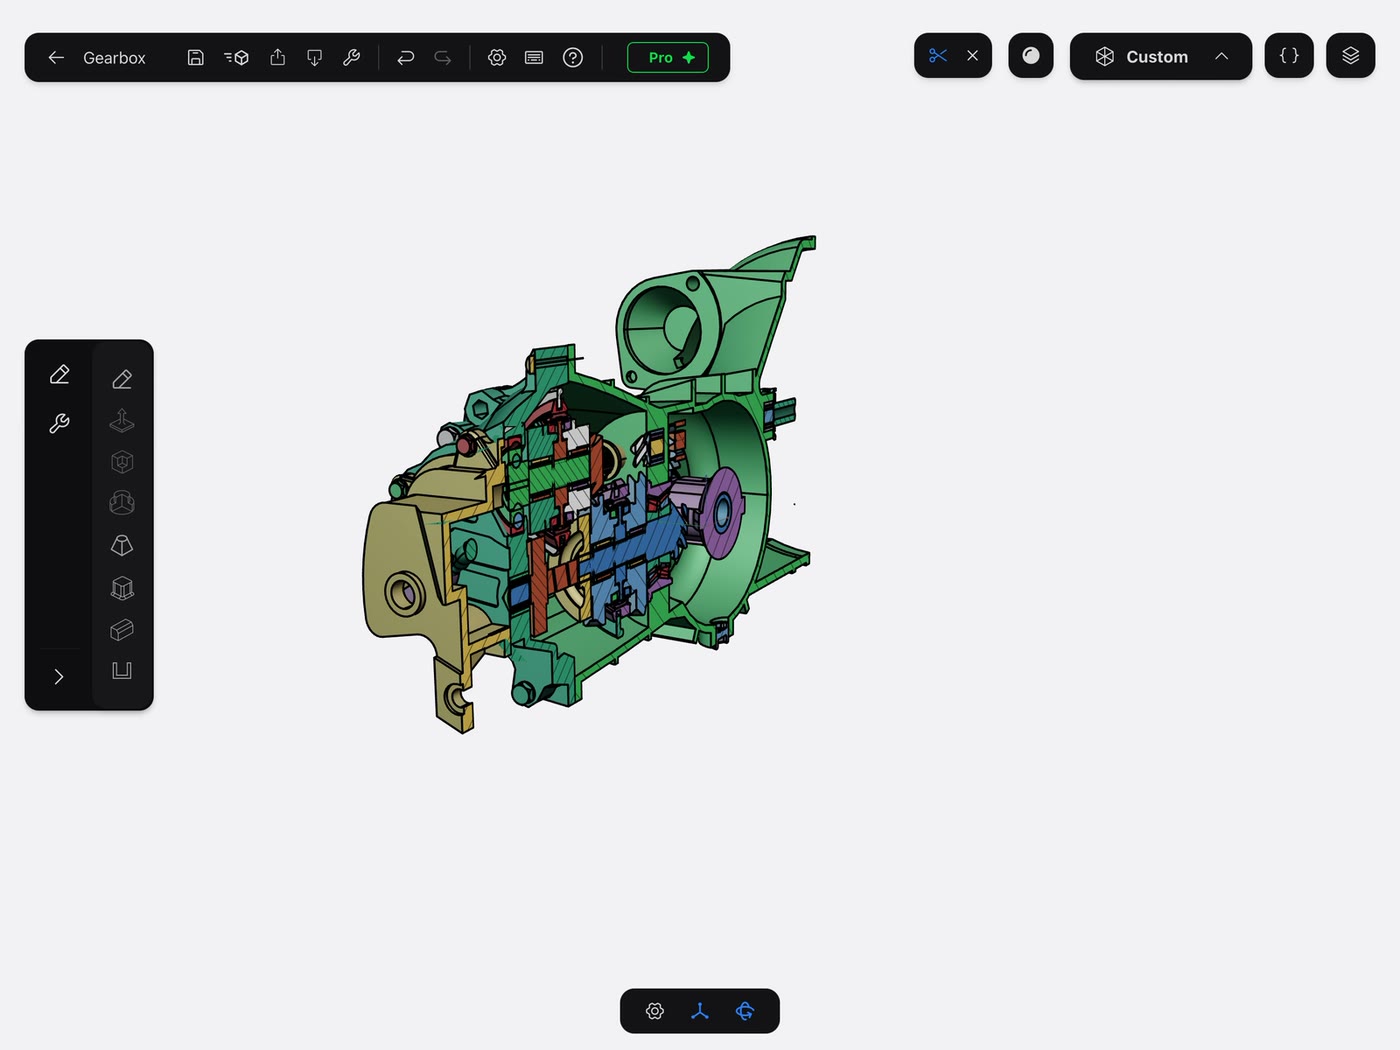Click the import download icon
This screenshot has height=1050, width=1400.
[x=314, y=58]
